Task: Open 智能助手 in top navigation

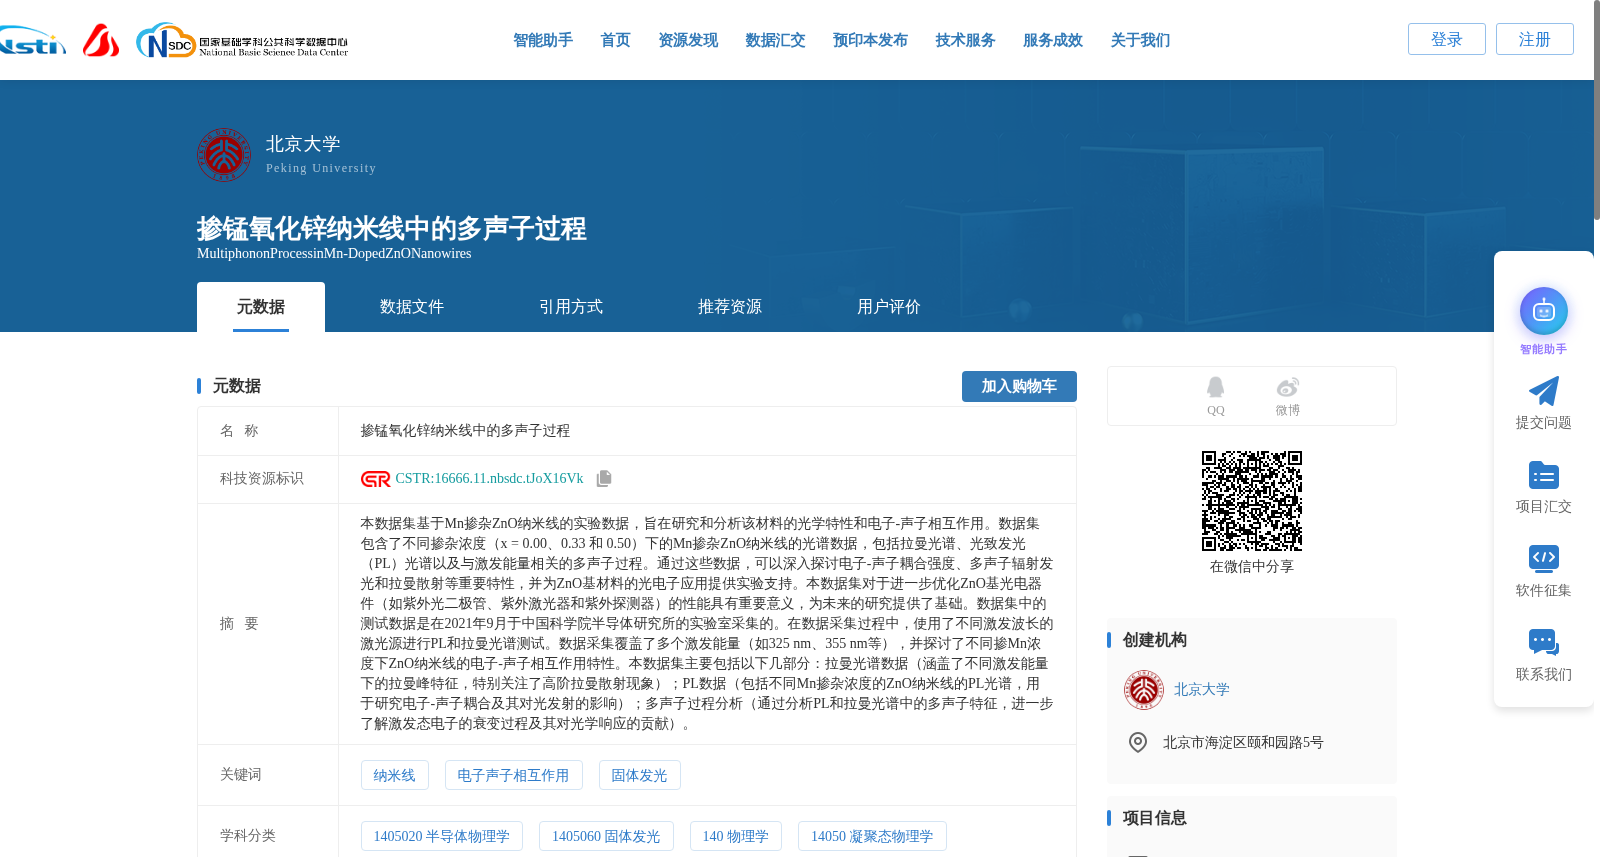Action: point(543,40)
